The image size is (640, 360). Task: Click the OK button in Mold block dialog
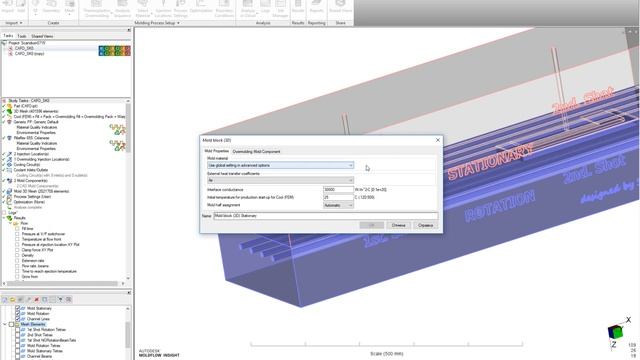371,225
